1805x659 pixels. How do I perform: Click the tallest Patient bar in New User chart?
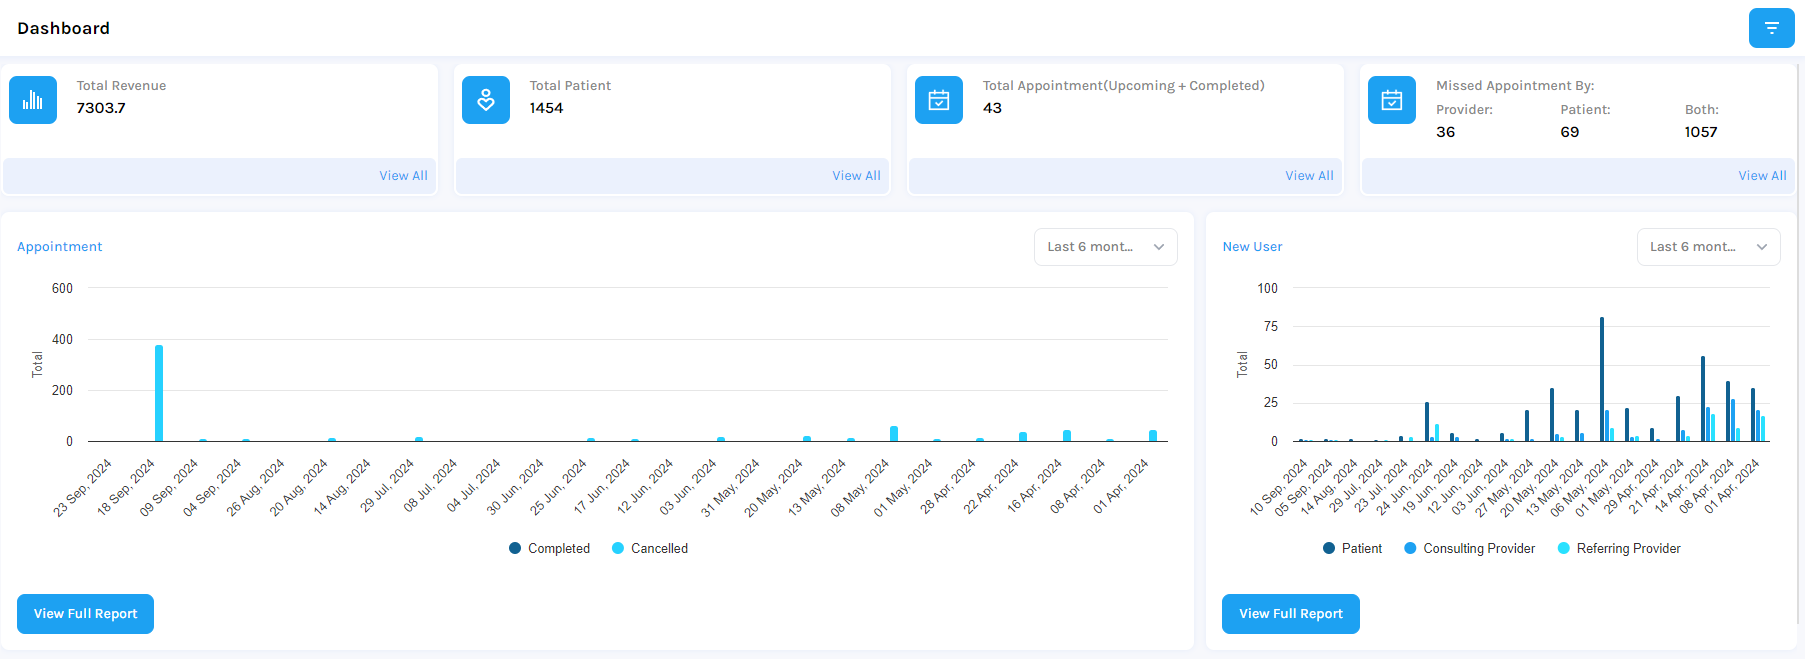point(1602,379)
